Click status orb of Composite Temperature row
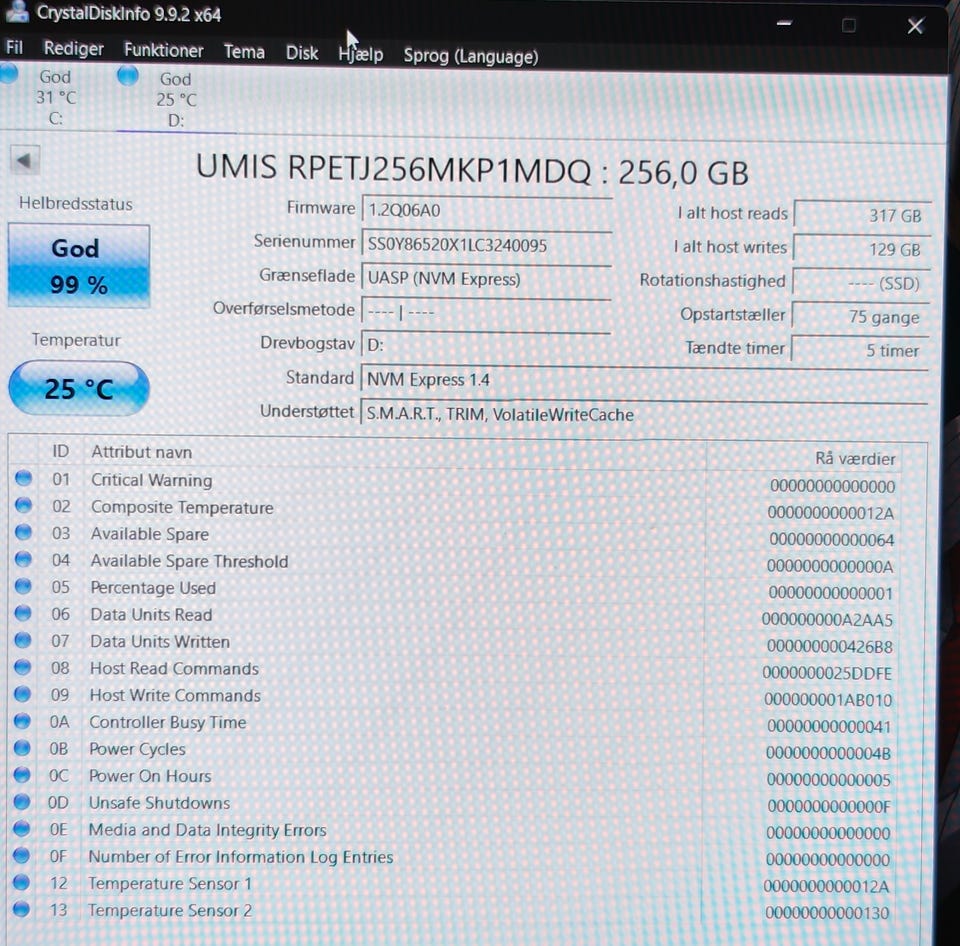Image resolution: width=960 pixels, height=946 pixels. (x=23, y=505)
